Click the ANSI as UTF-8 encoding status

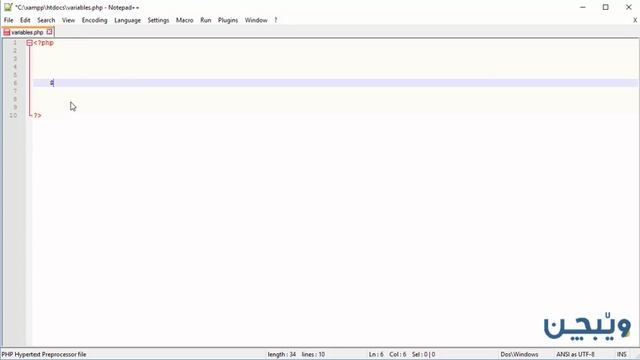click(575, 354)
